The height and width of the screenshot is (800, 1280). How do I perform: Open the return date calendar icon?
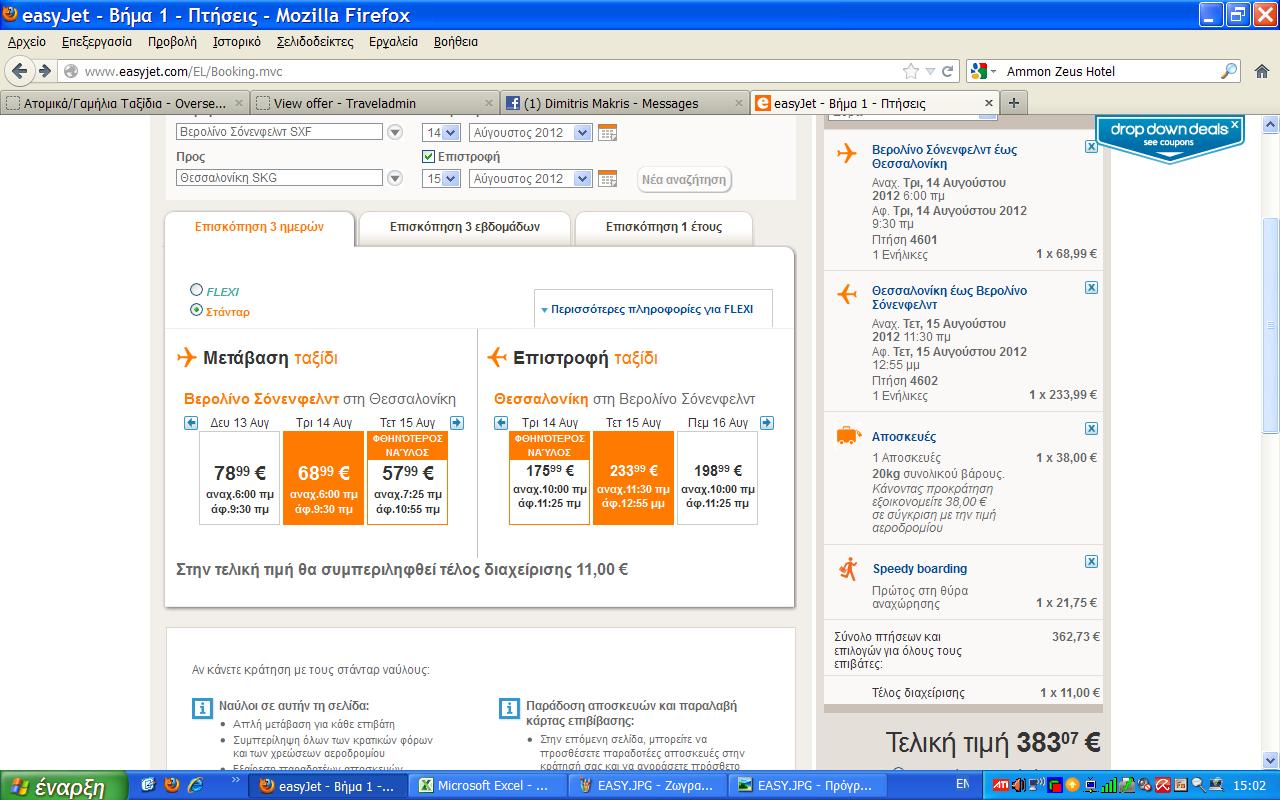[607, 178]
